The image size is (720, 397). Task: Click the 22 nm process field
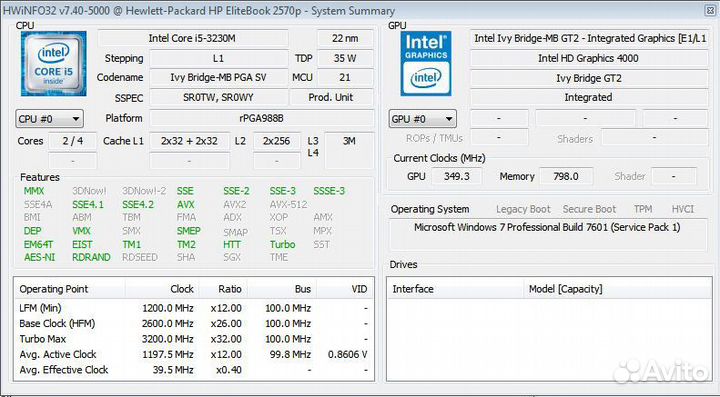click(x=345, y=39)
